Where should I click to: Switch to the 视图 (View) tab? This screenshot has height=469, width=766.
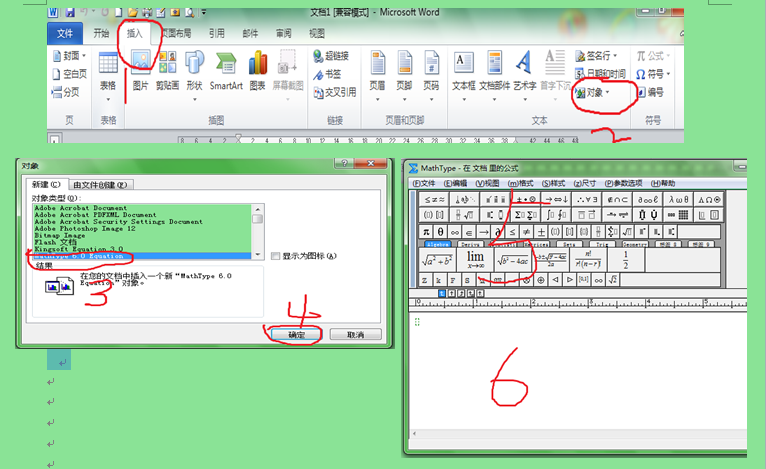[317, 33]
